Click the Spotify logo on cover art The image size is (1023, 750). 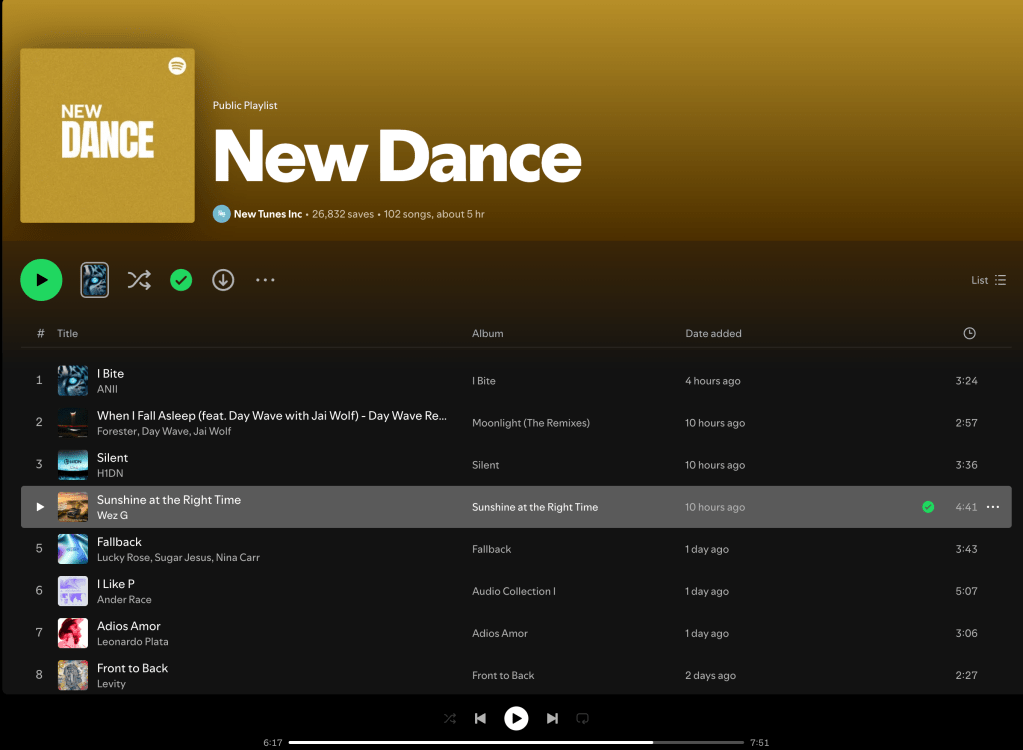tap(177, 66)
